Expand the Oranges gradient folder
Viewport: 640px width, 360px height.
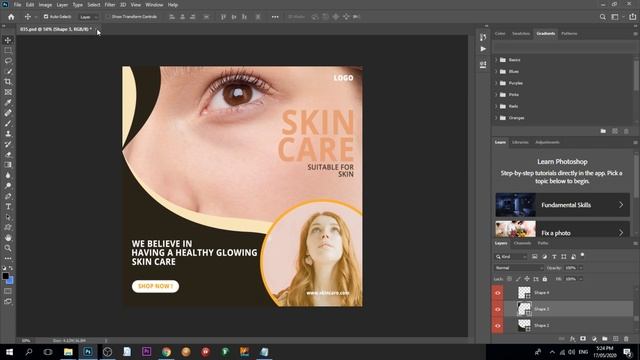(496, 118)
